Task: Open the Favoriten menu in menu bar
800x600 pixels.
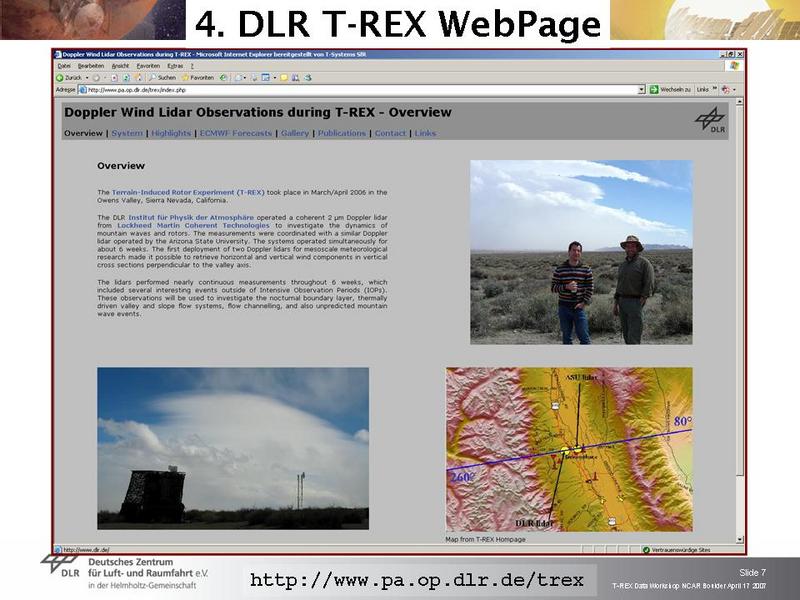Action: click(148, 66)
